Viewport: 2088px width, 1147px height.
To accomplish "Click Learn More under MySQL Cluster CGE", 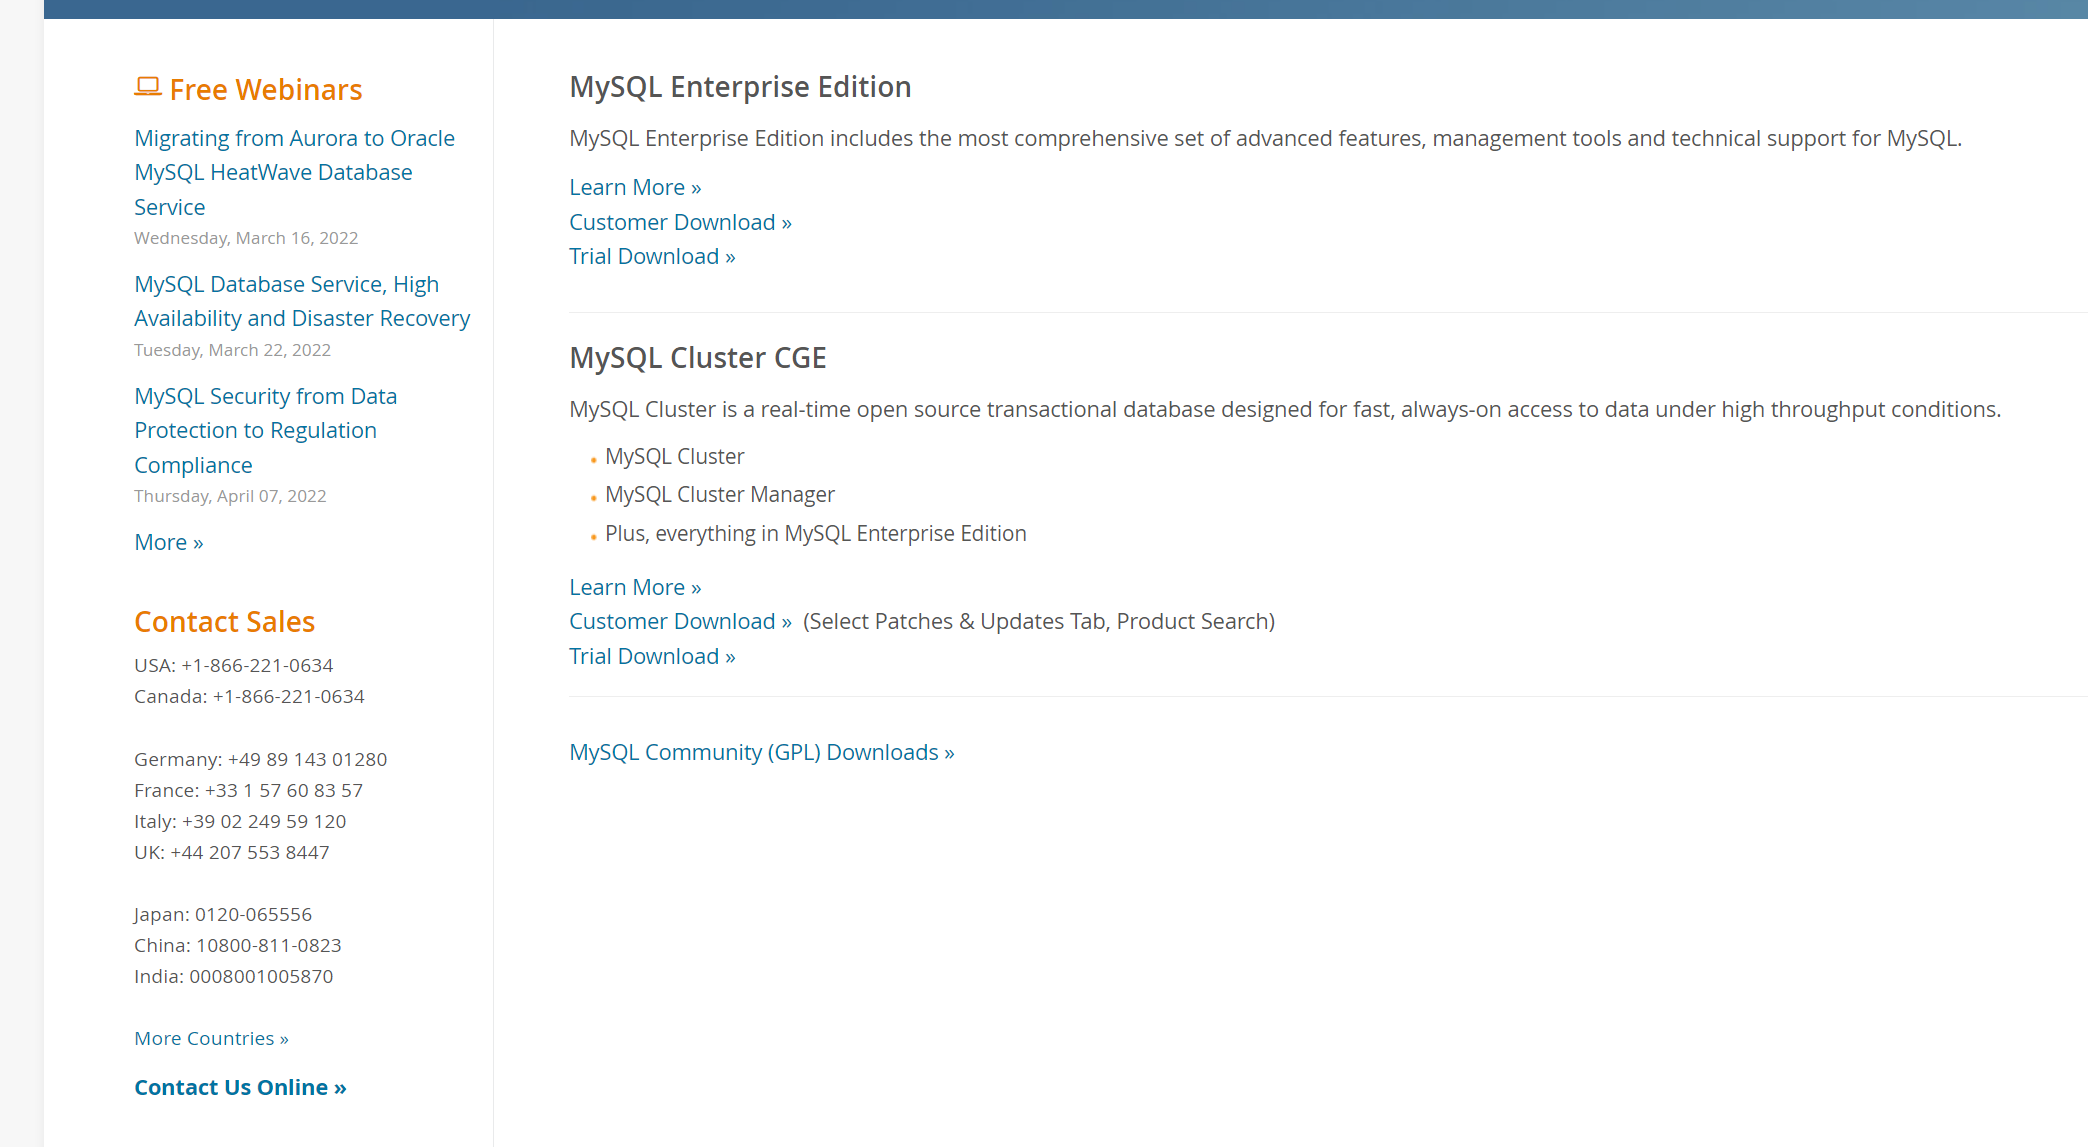I will (635, 587).
